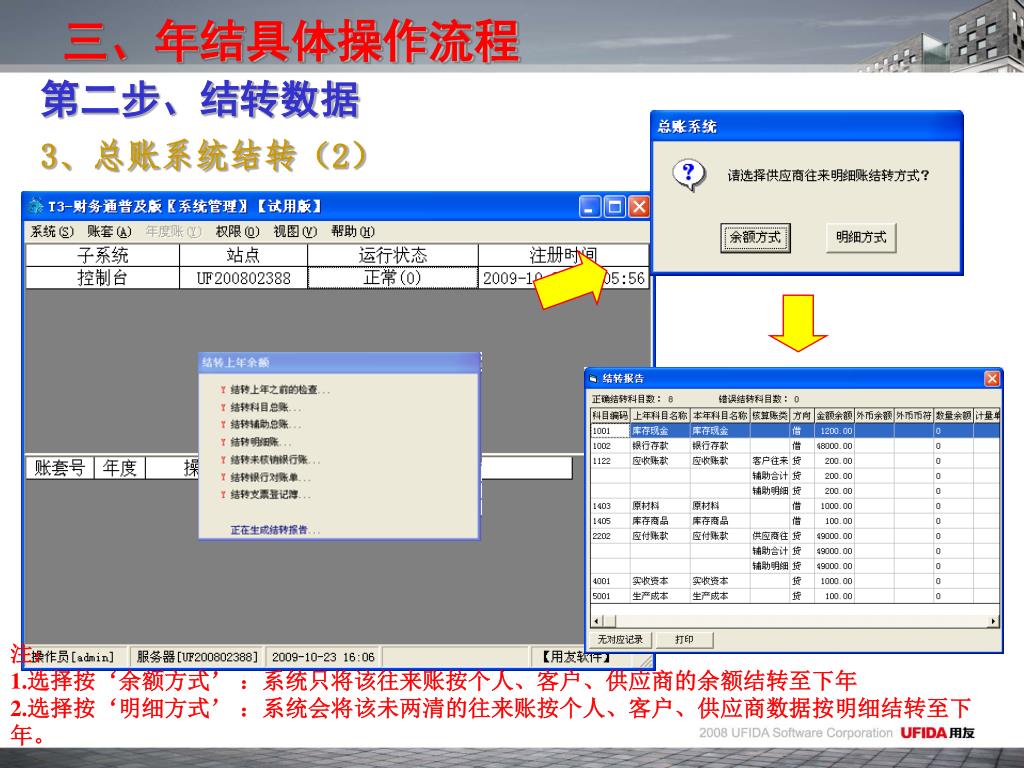Select row 2202 应付账款 in 结转报告

[x=795, y=536]
